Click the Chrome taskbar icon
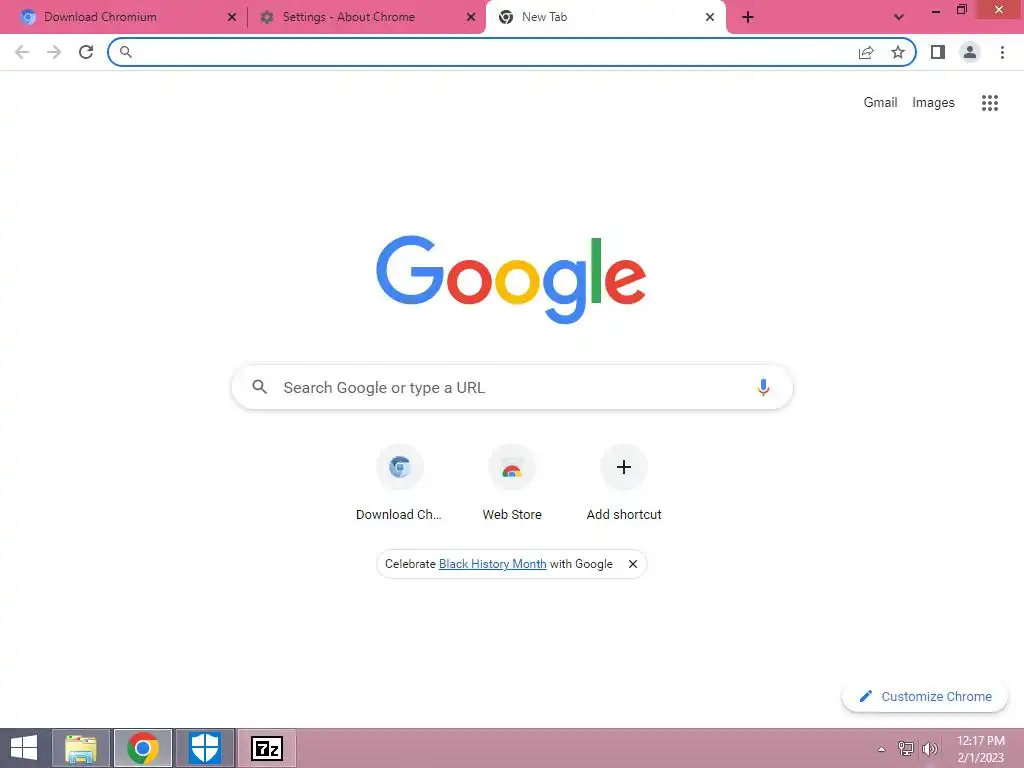This screenshot has height=768, width=1024. coord(143,748)
